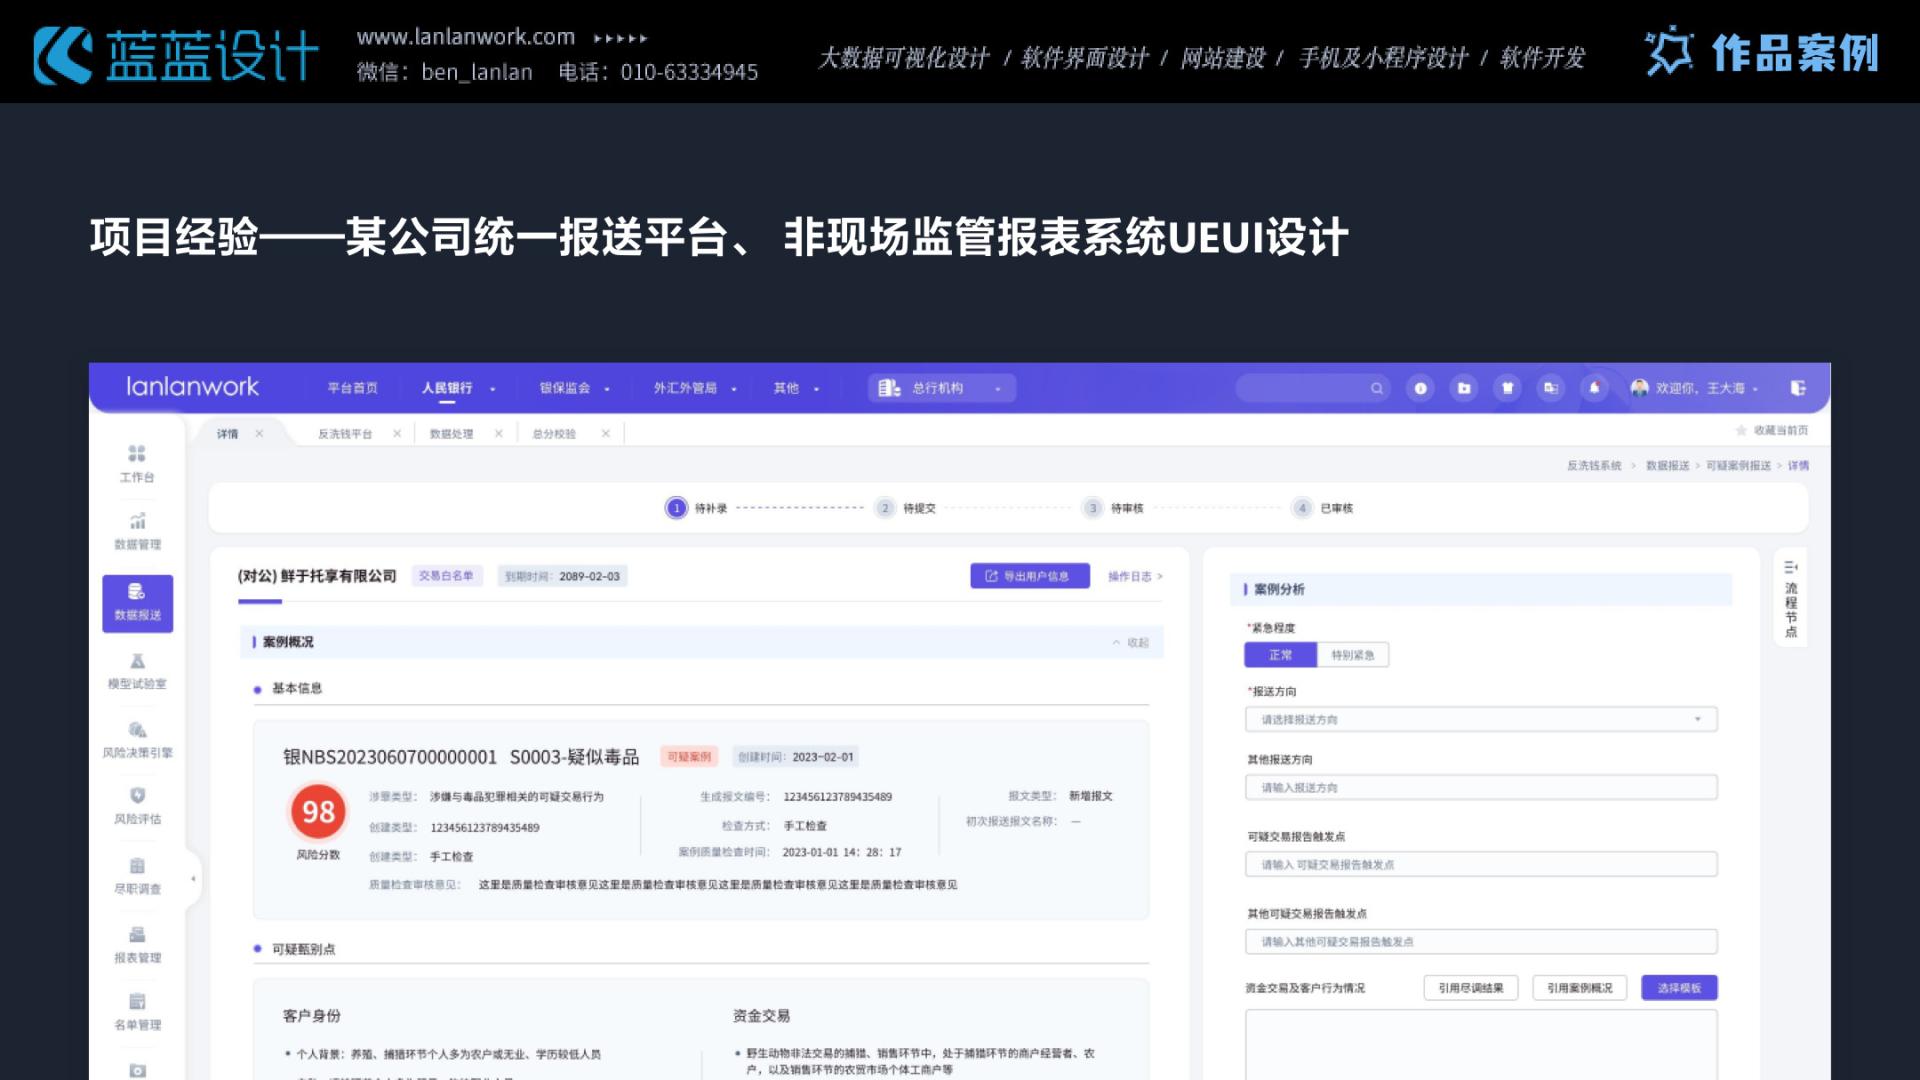Select 特别紧急 urgency option
Screen dimensions: 1920x1080
1353,655
